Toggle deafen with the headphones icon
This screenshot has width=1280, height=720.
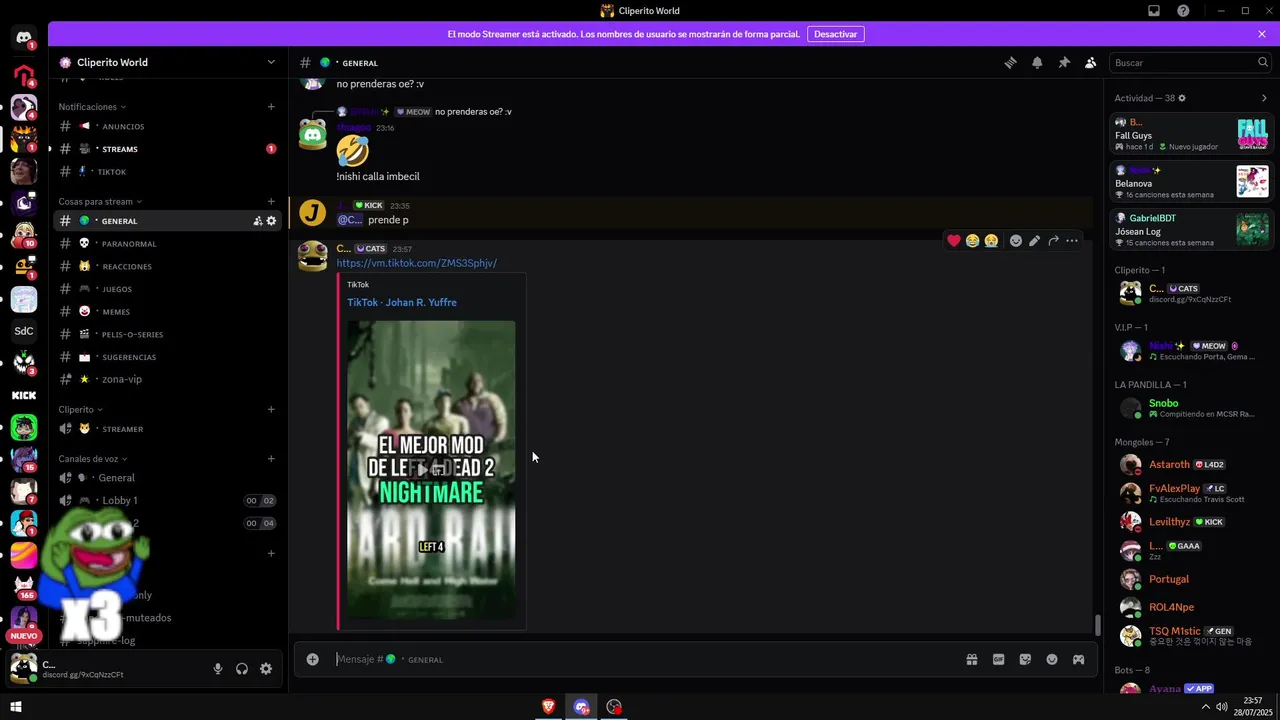coord(242,669)
